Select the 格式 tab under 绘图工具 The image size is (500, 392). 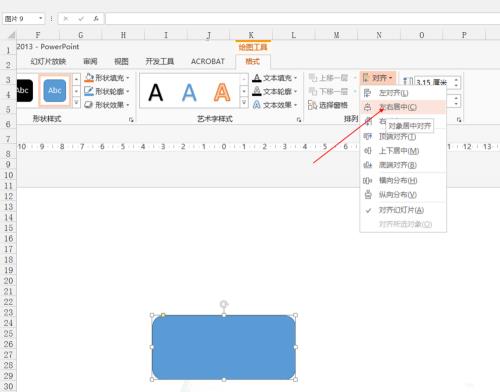point(253,61)
